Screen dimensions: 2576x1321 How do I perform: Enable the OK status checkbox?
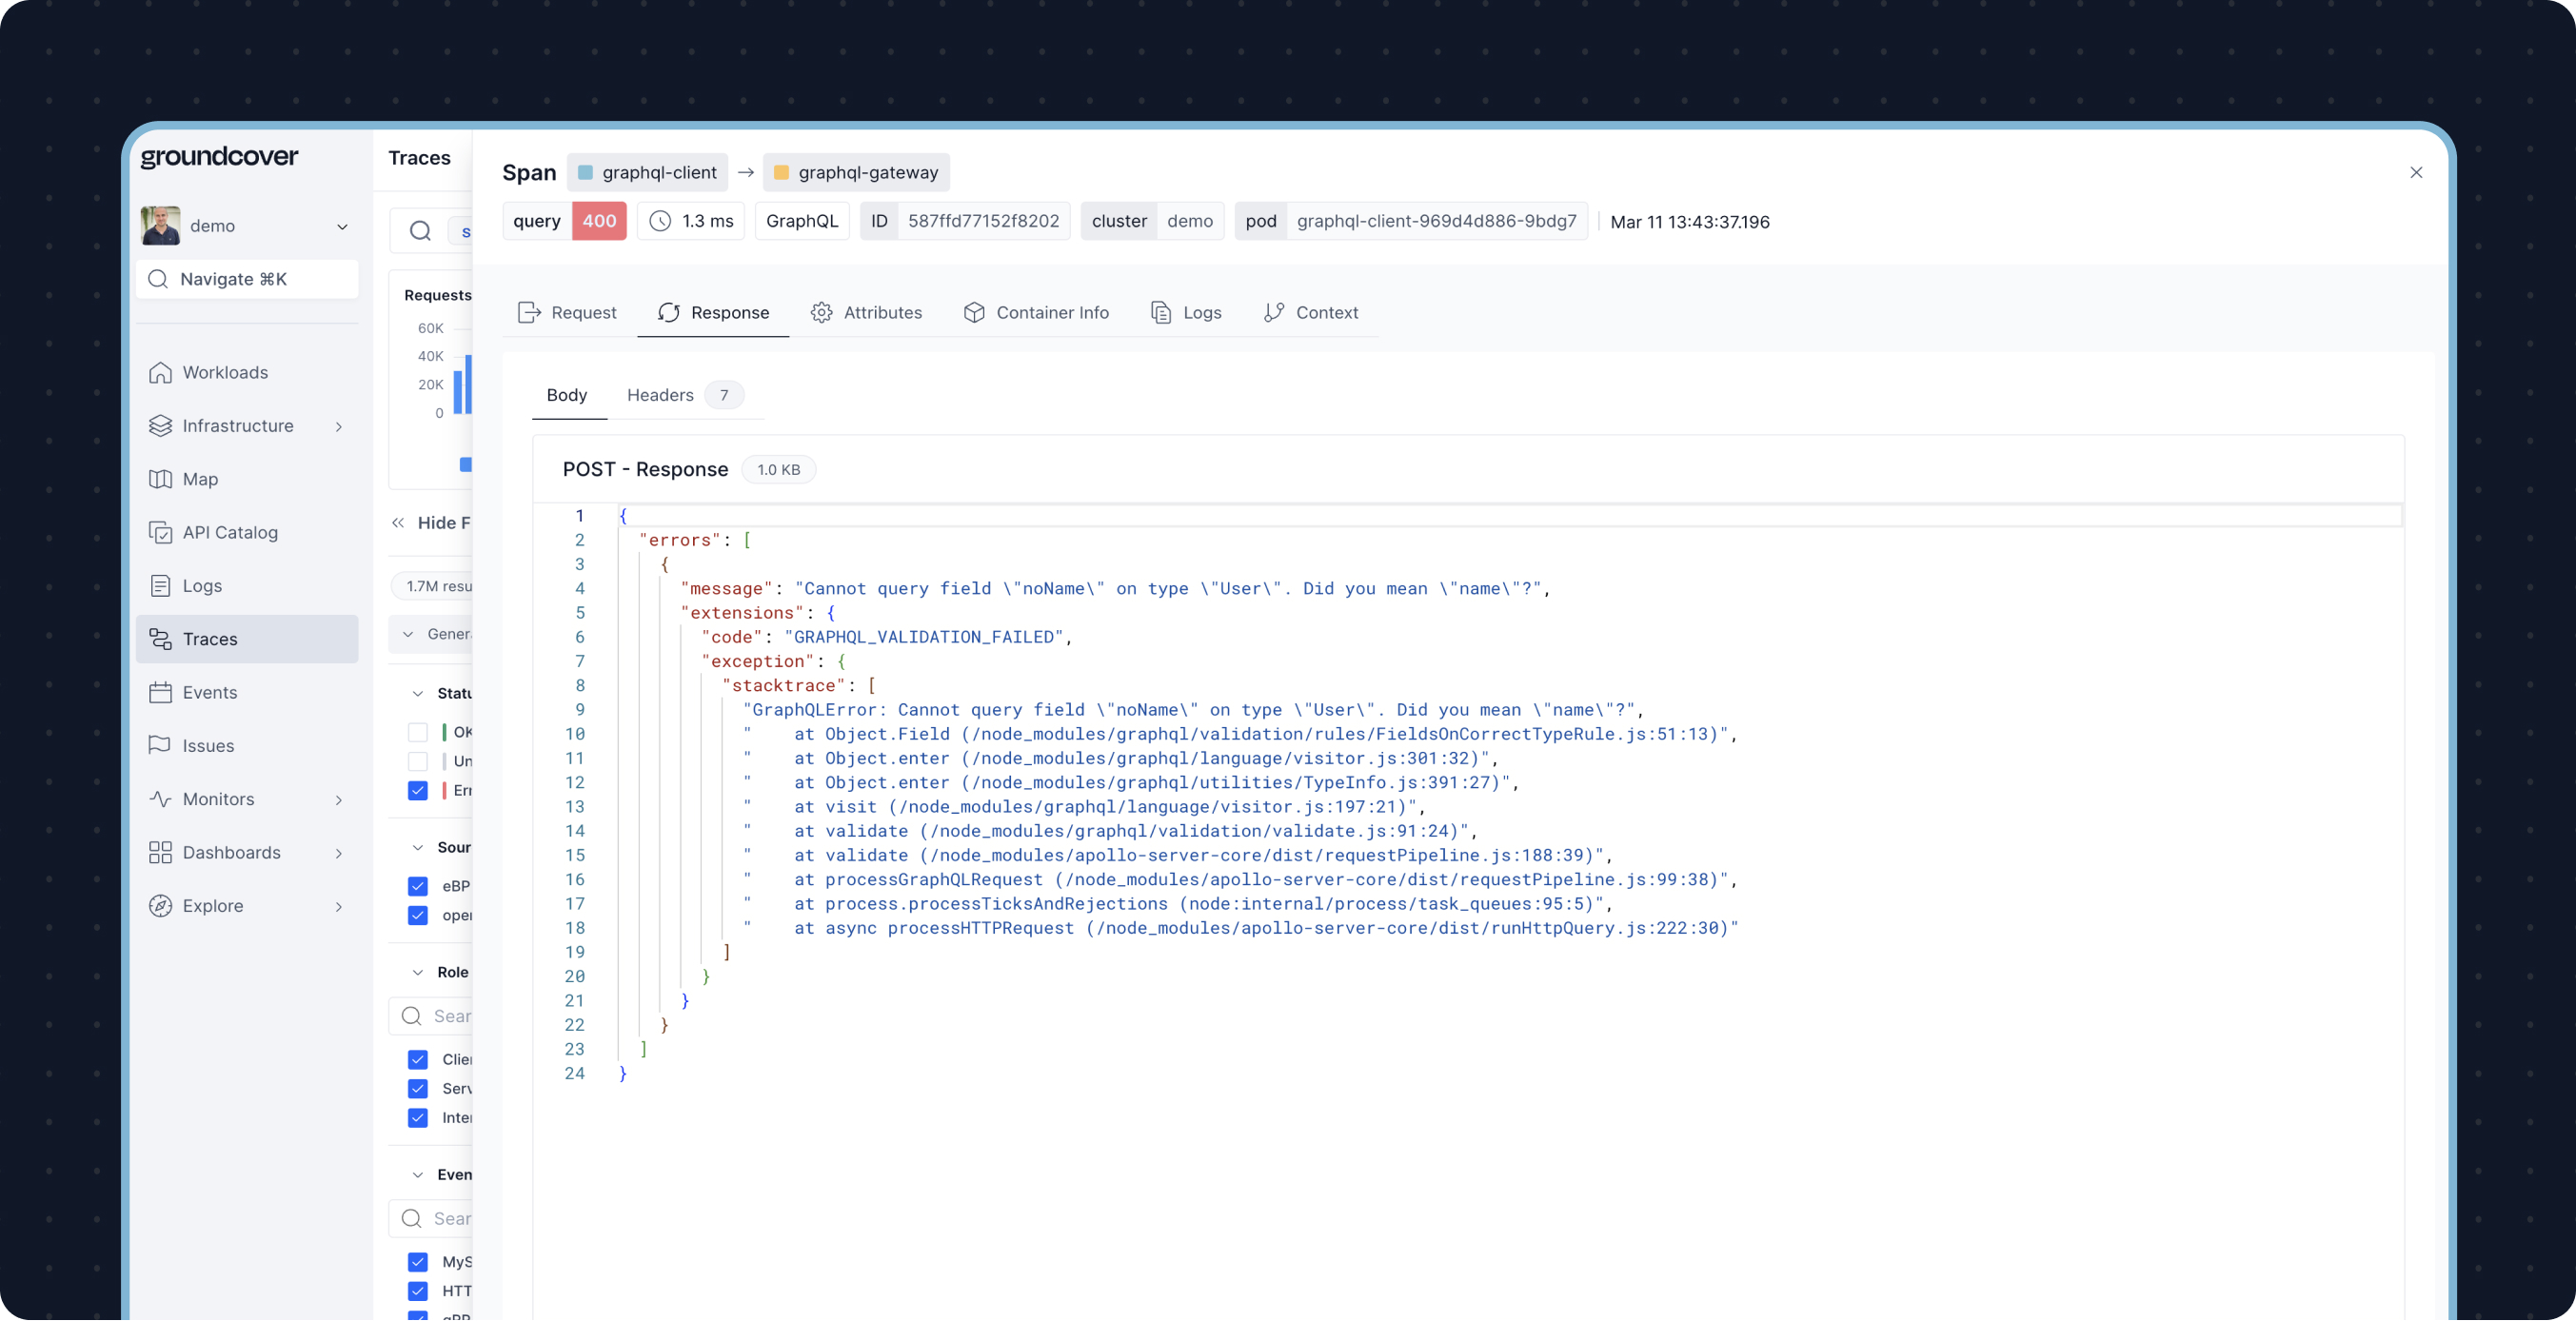coord(418,733)
